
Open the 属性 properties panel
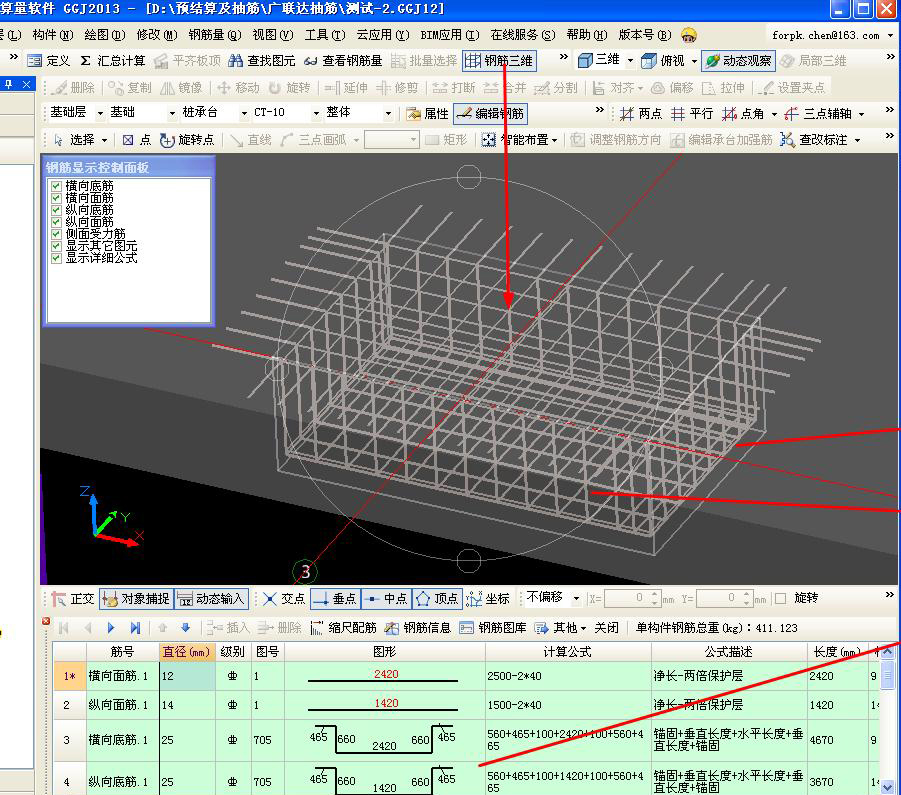(427, 114)
